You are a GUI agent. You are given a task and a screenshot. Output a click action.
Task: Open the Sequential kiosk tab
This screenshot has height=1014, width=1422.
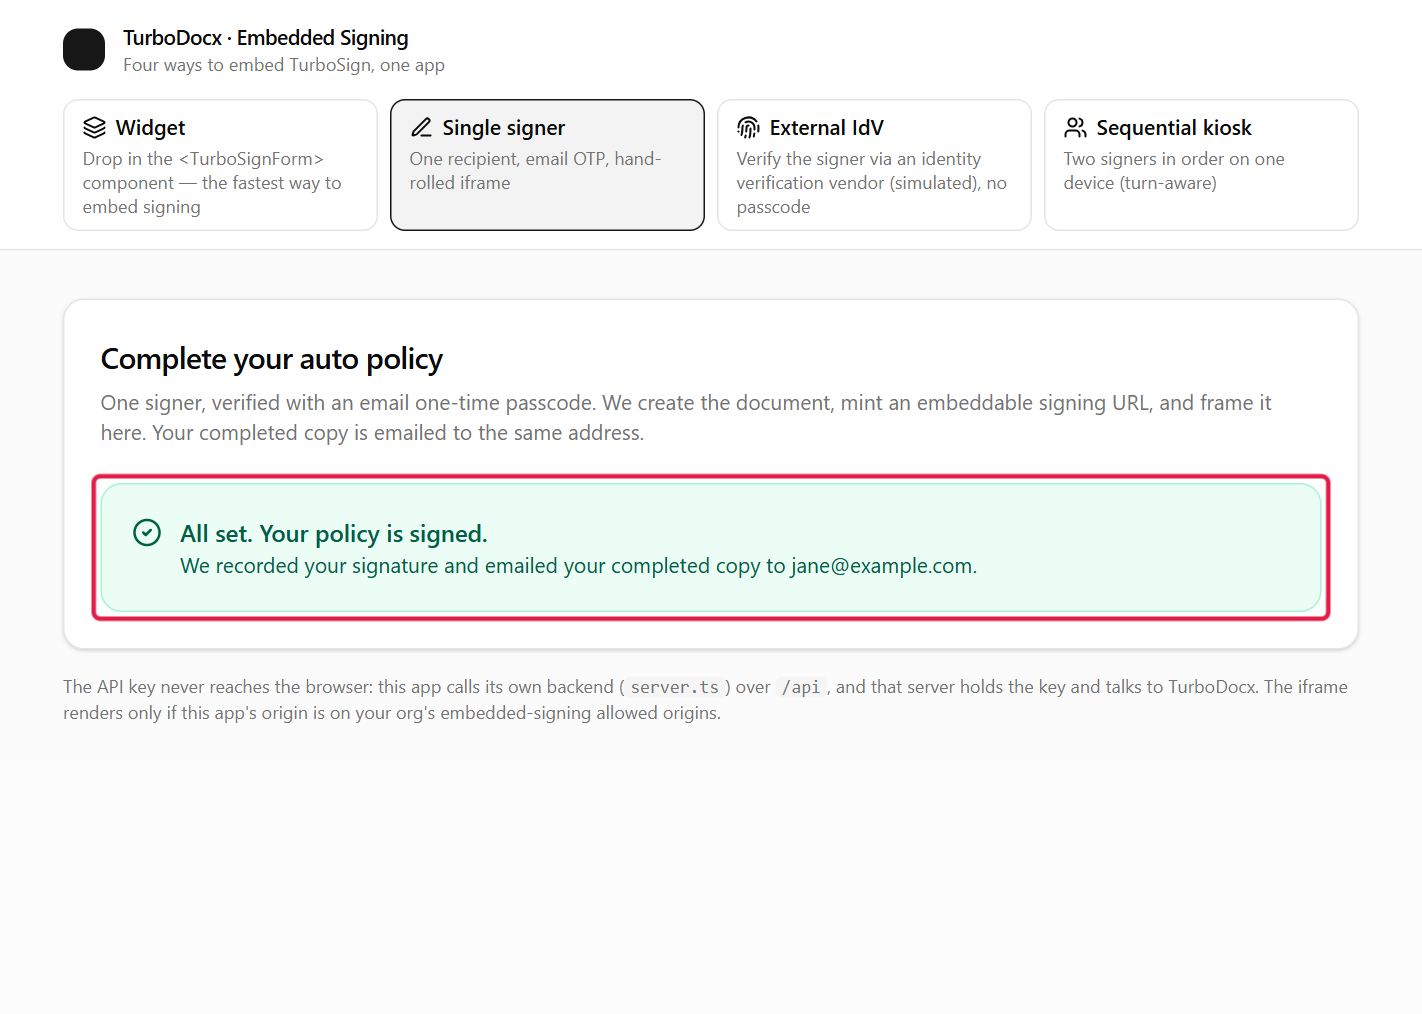pos(1201,165)
